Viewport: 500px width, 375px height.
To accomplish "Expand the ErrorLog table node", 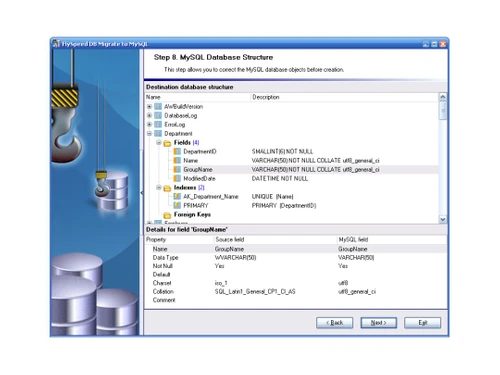I will point(149,125).
